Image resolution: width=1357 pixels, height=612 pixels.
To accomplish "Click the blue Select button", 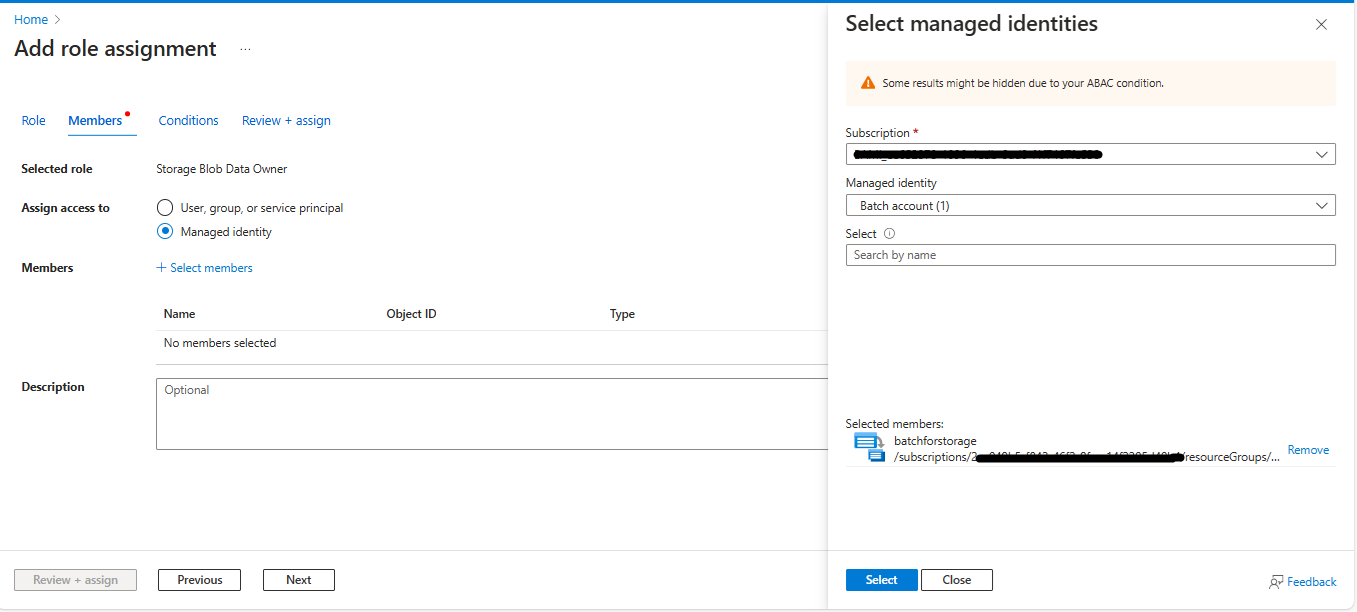I will click(x=881, y=579).
